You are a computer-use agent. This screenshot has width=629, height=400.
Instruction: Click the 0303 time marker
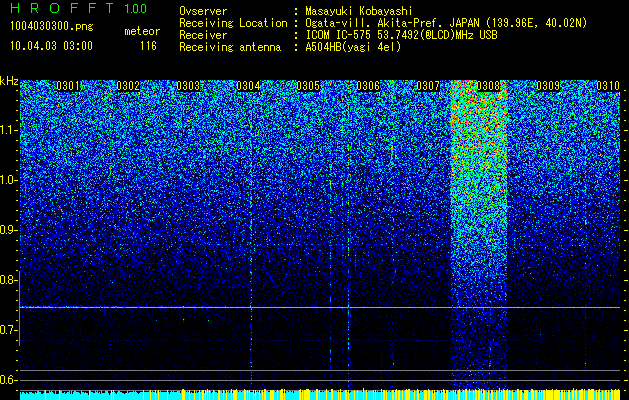pos(188,86)
